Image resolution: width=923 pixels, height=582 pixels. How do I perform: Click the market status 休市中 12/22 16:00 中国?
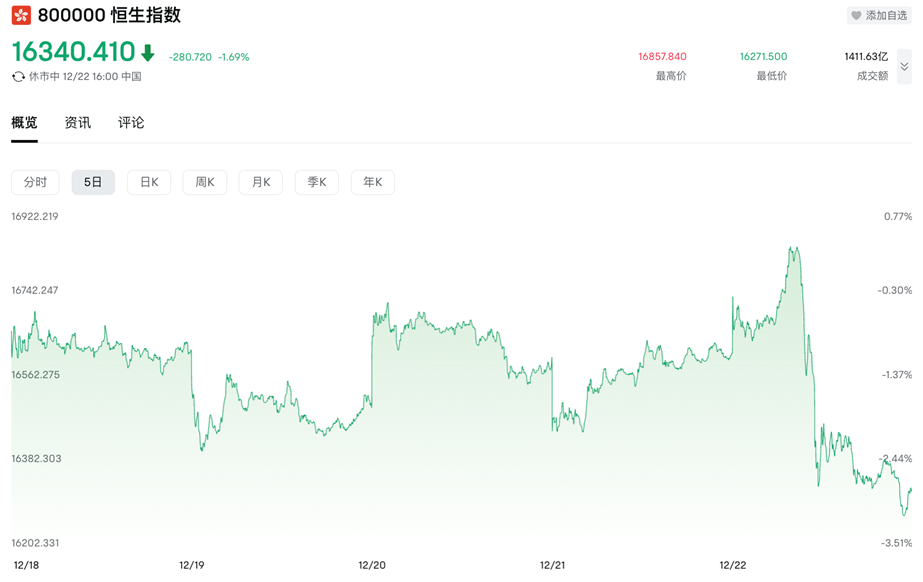85,77
